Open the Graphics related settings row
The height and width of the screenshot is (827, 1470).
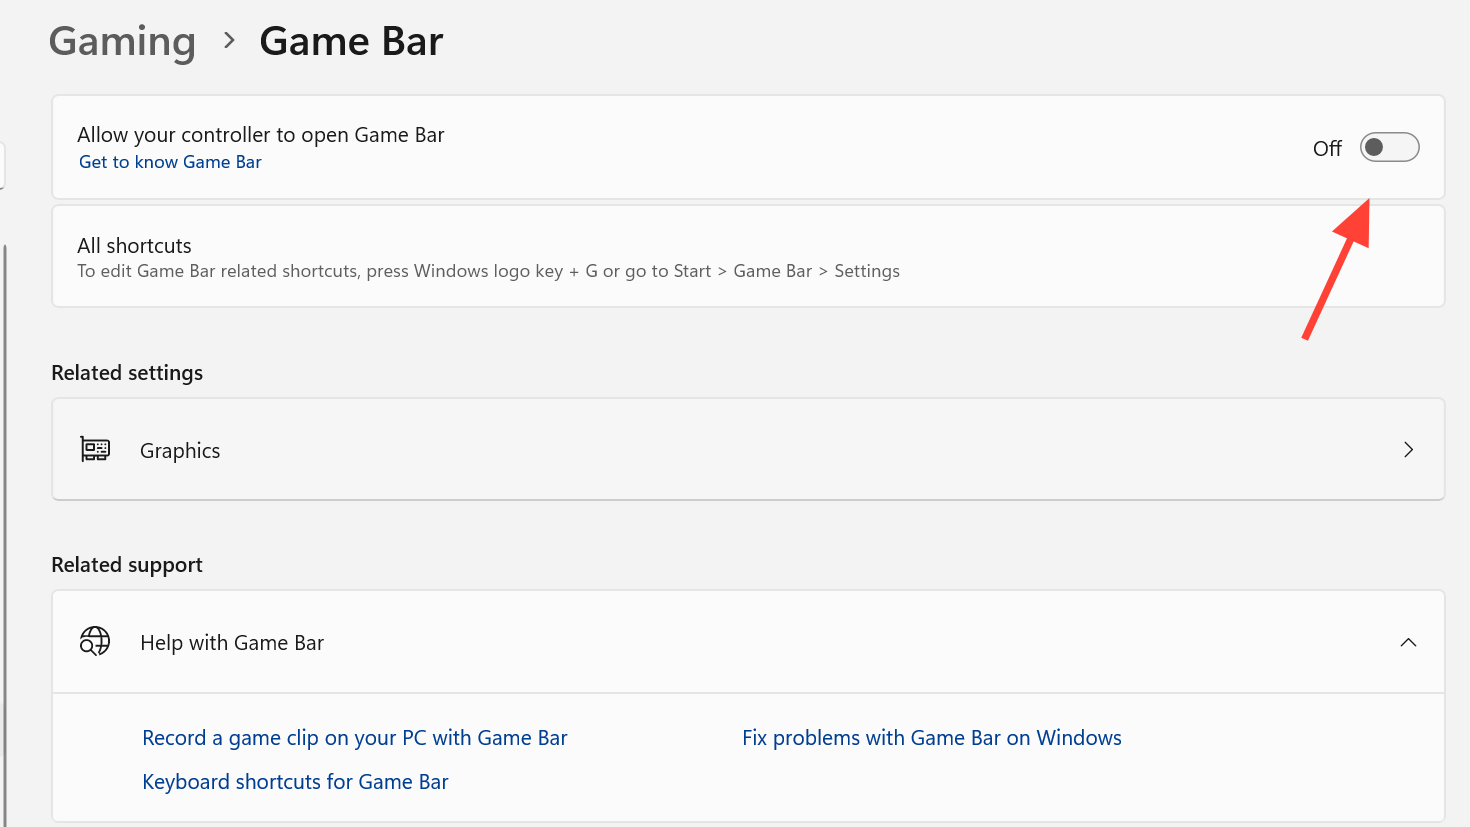748,450
